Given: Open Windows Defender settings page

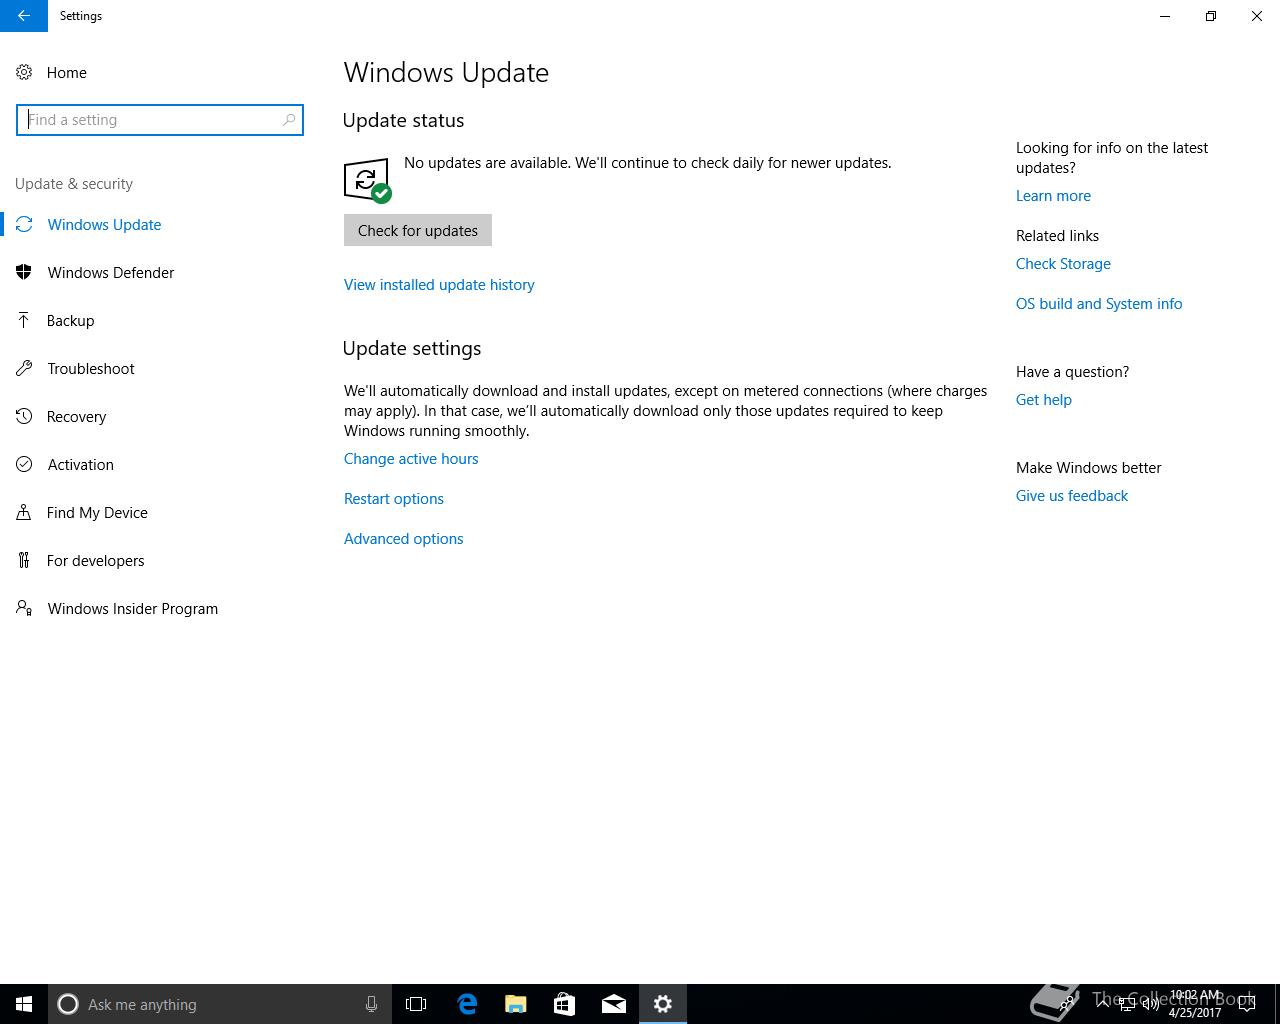Looking at the screenshot, I should coord(111,272).
